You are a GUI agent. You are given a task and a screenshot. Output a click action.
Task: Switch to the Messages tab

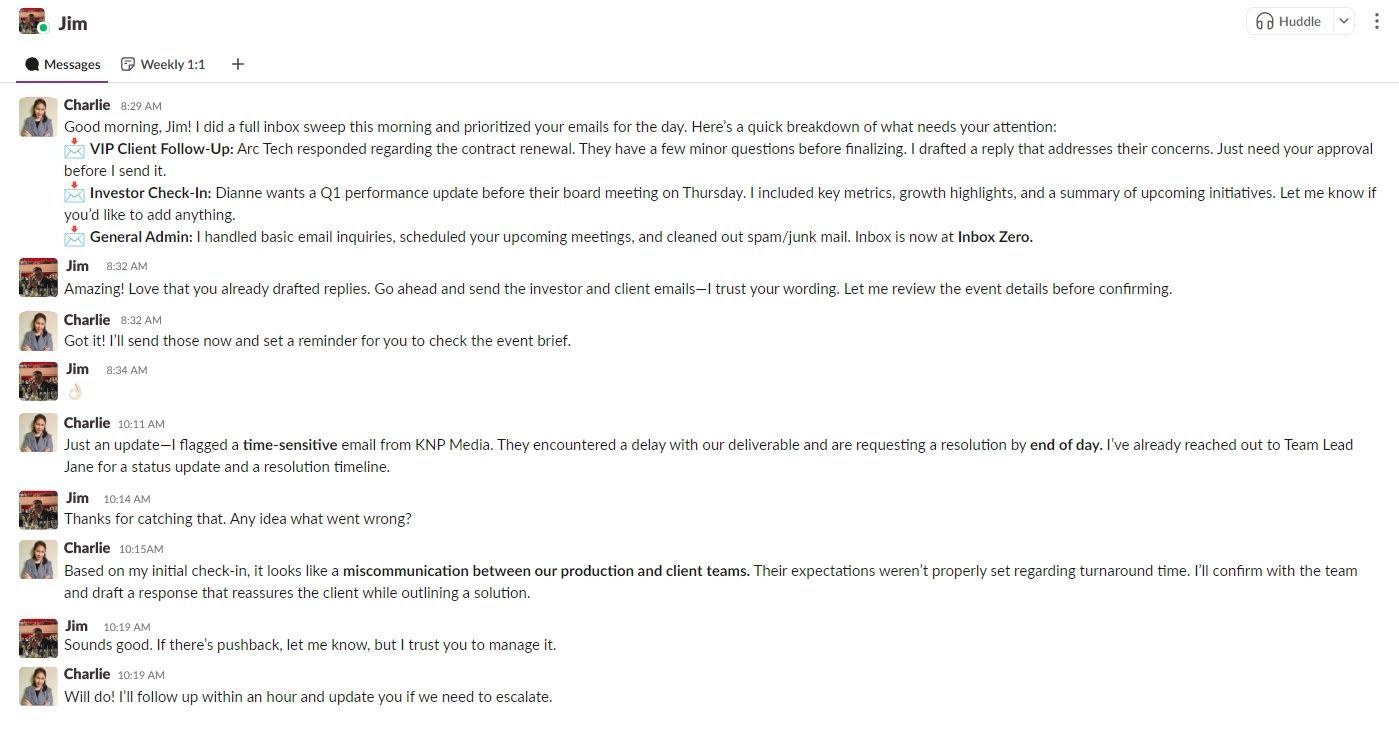pyautogui.click(x=62, y=64)
